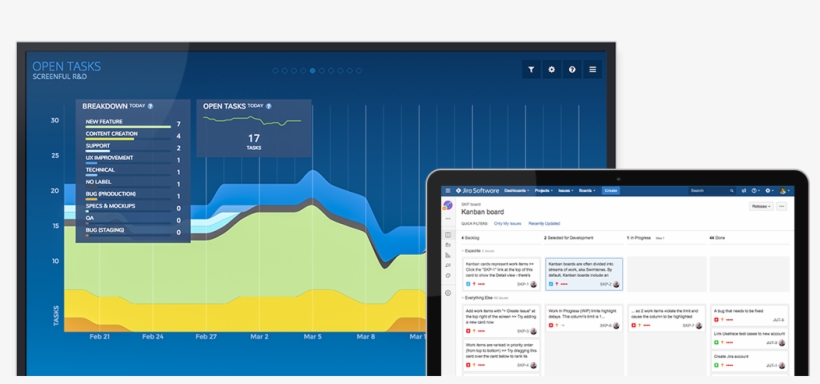Click the blue task icon on SKP-1 card
This screenshot has height=384, width=820.
point(468,284)
